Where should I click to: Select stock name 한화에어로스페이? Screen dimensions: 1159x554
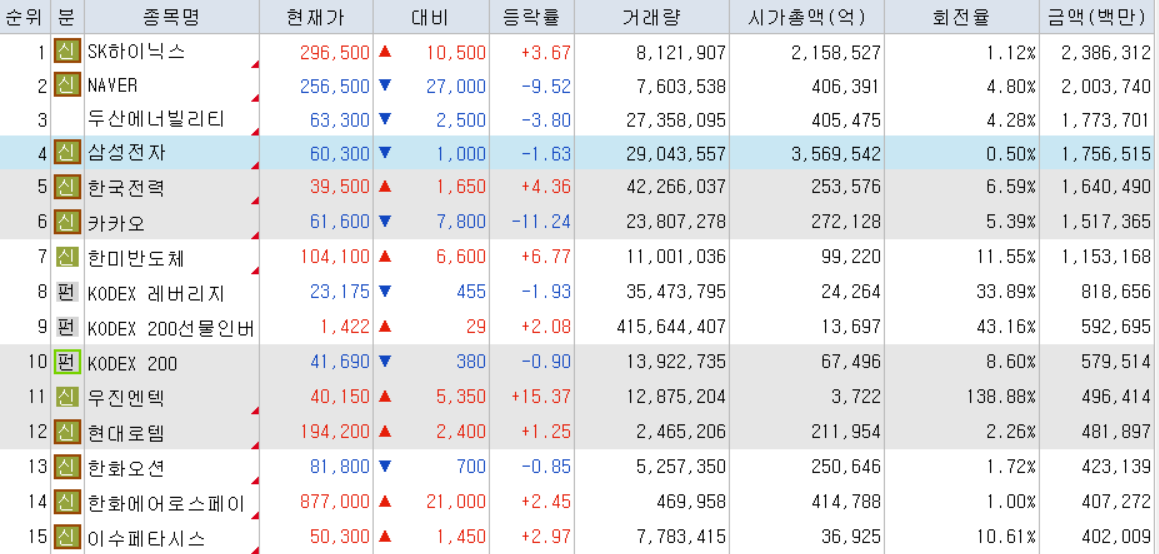click(166, 502)
